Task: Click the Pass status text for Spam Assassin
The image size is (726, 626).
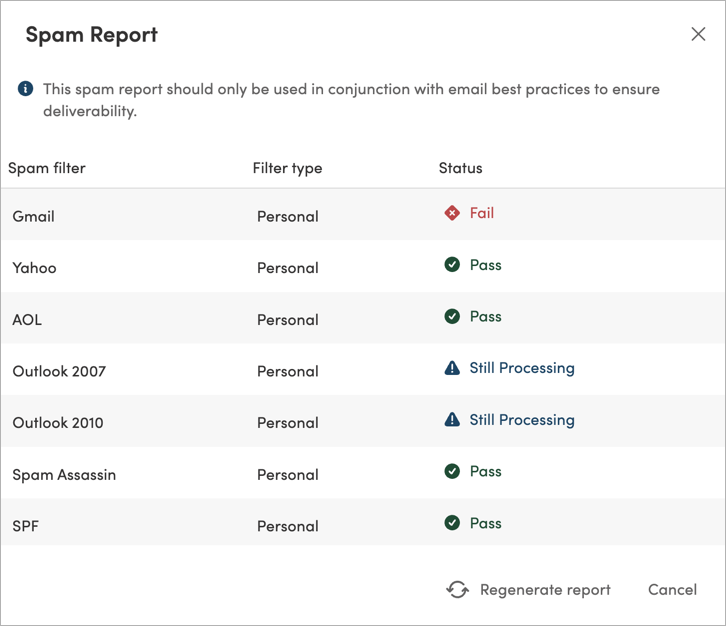Action: pyautogui.click(x=486, y=471)
